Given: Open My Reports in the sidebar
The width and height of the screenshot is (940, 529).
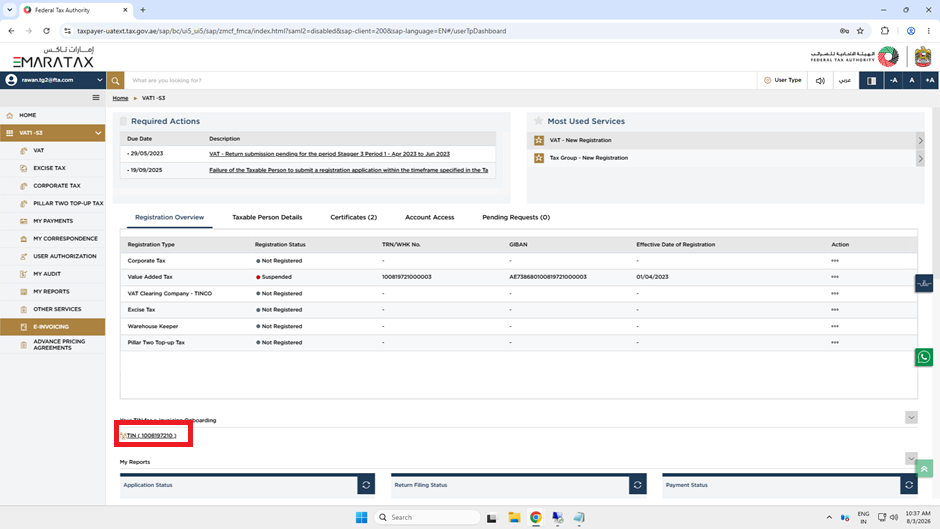Looking at the screenshot, I should click(53, 291).
